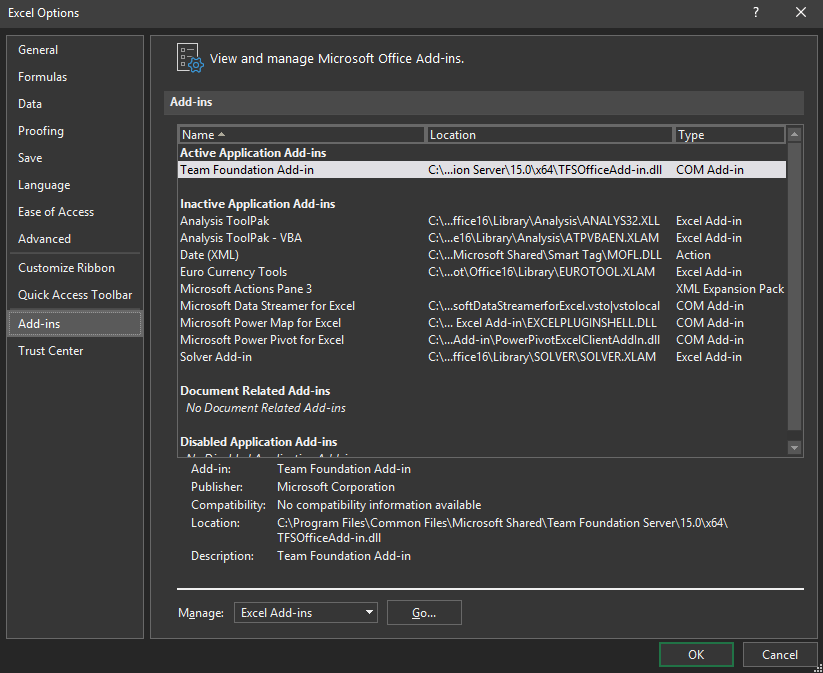
Task: Click the scroll up arrow of add-ins list
Action: pos(794,134)
